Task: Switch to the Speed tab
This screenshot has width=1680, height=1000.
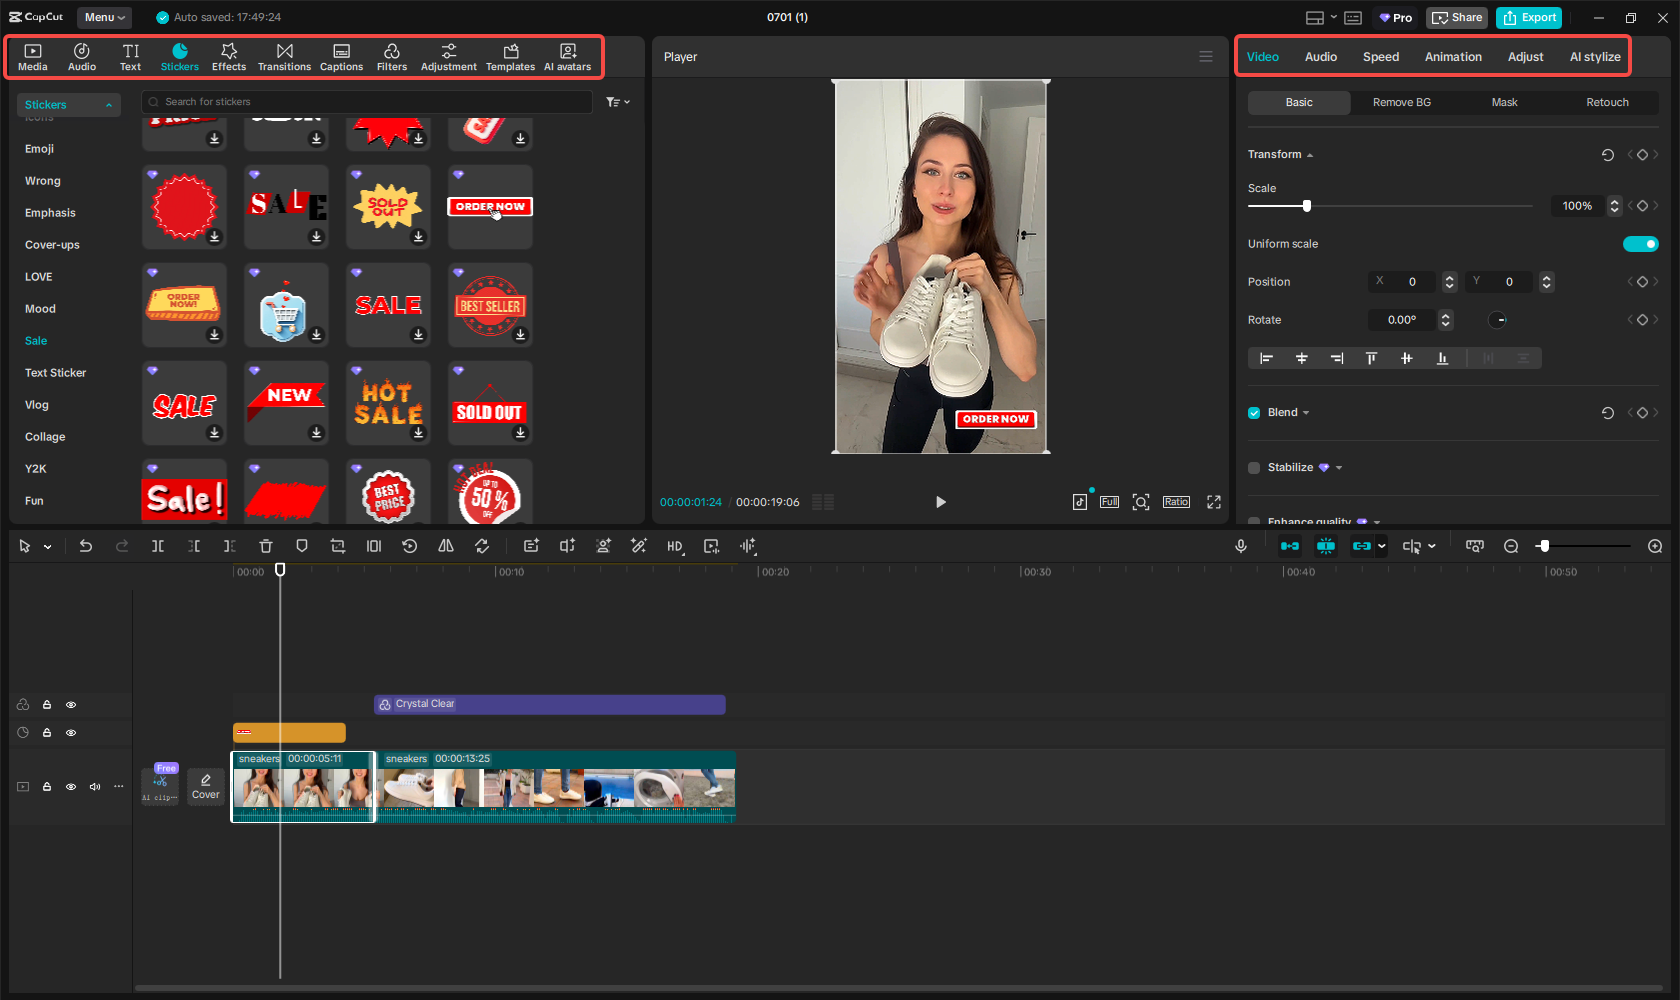Action: coord(1380,57)
